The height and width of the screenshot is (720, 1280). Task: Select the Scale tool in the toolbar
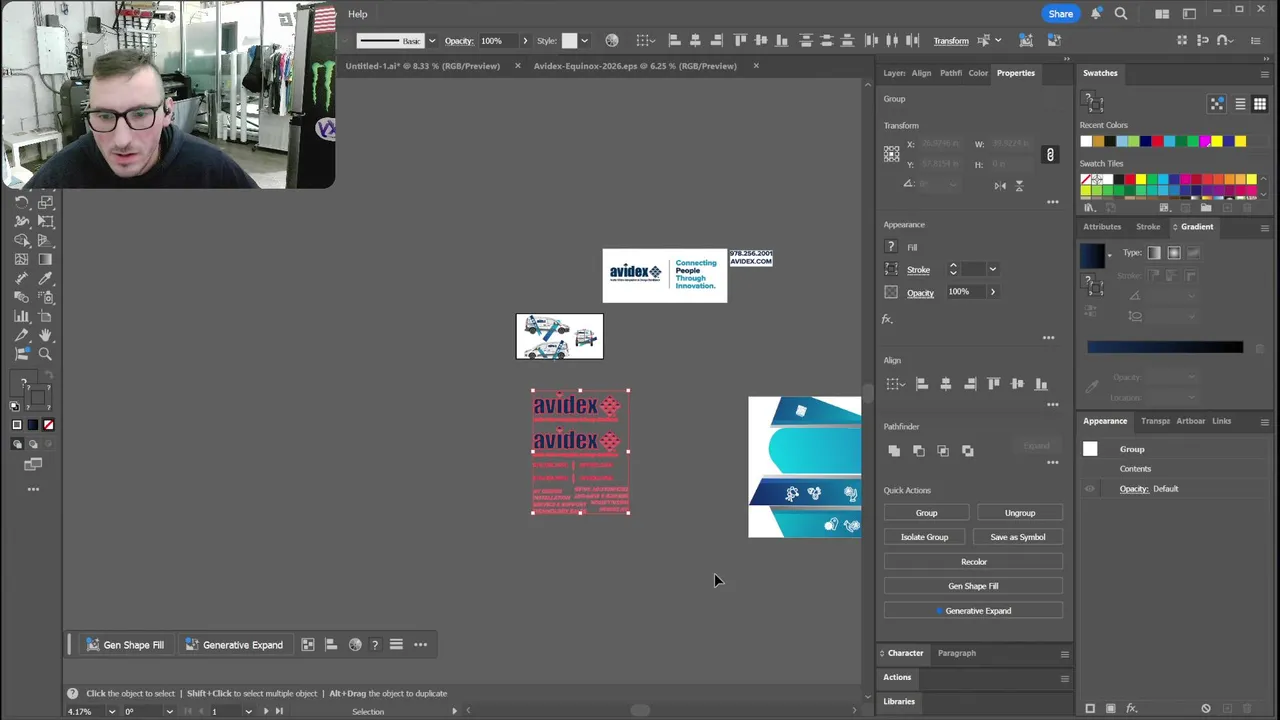coord(45,203)
